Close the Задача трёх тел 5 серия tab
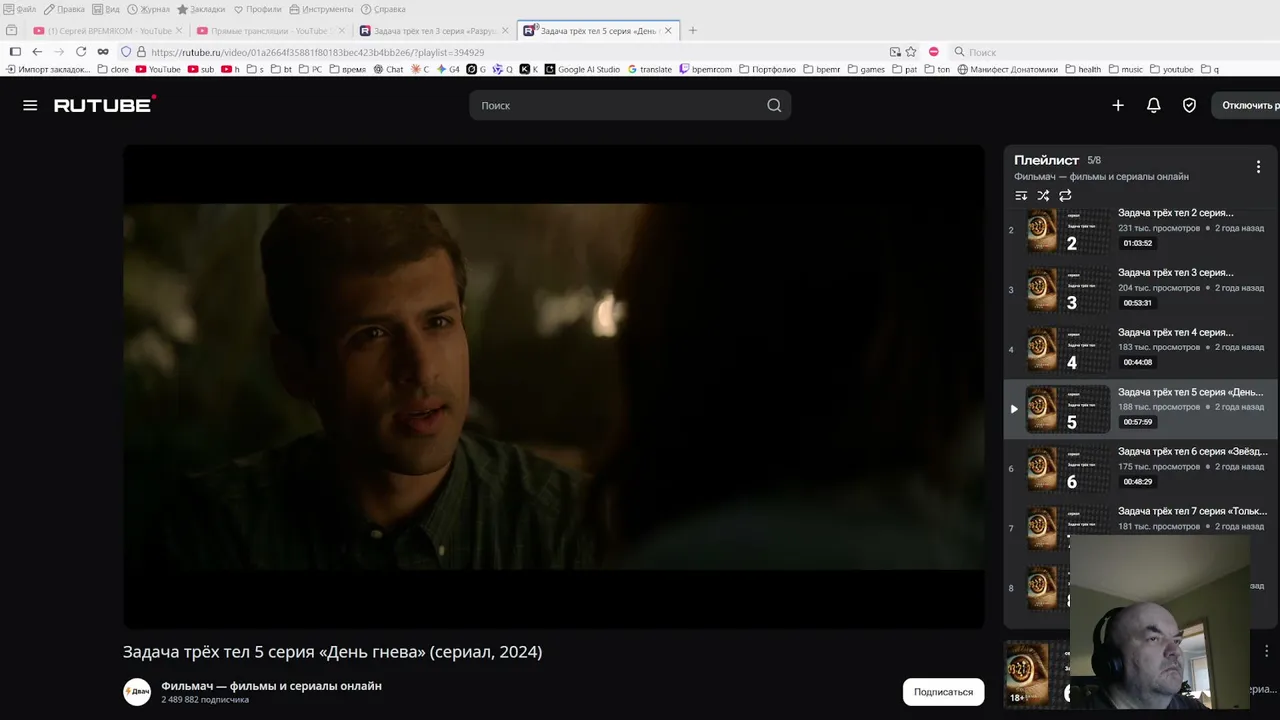1280x720 pixels. pos(668,31)
